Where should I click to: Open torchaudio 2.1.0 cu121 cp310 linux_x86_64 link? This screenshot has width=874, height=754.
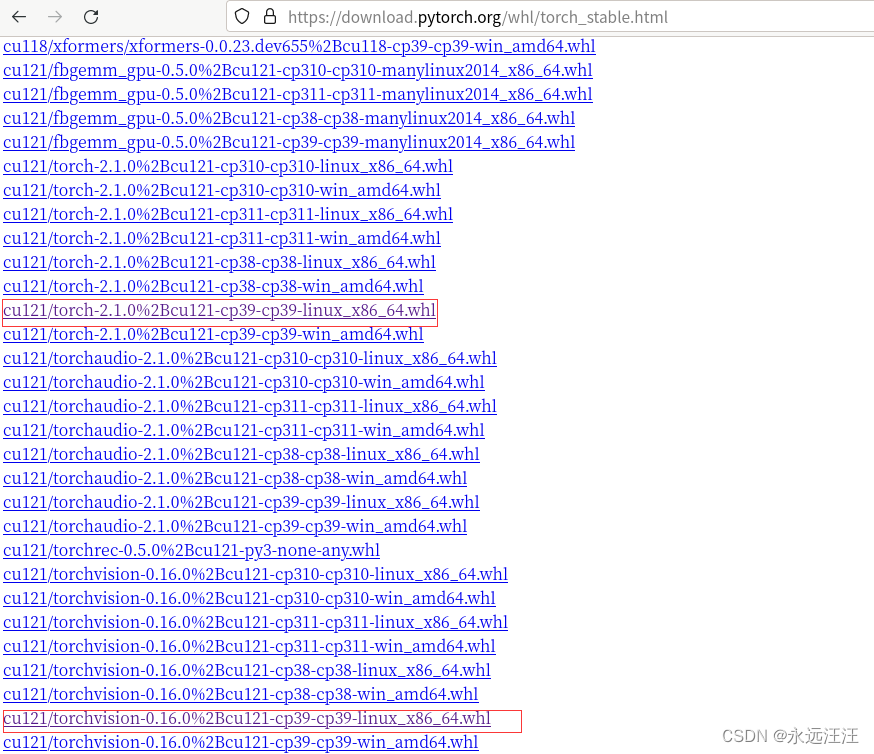[x=250, y=358]
